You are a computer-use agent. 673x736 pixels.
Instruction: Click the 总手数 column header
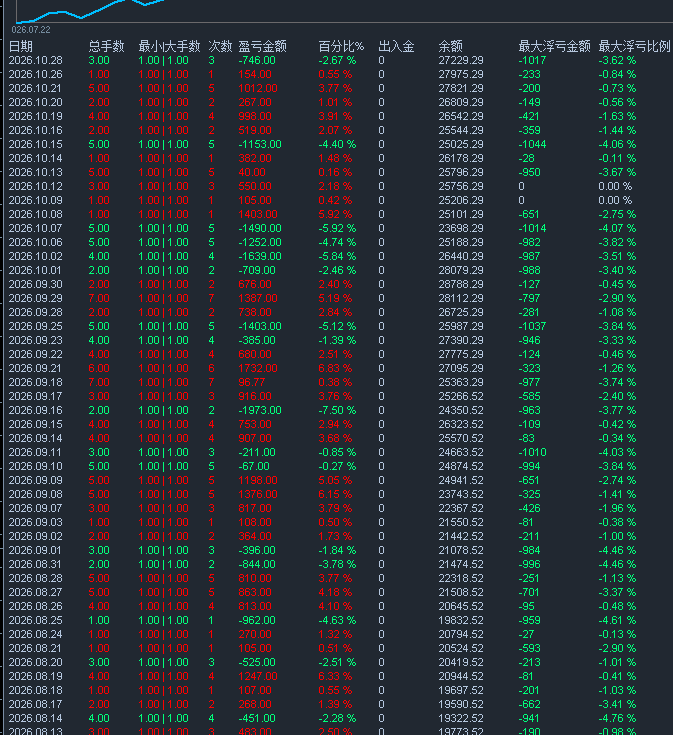[x=107, y=46]
